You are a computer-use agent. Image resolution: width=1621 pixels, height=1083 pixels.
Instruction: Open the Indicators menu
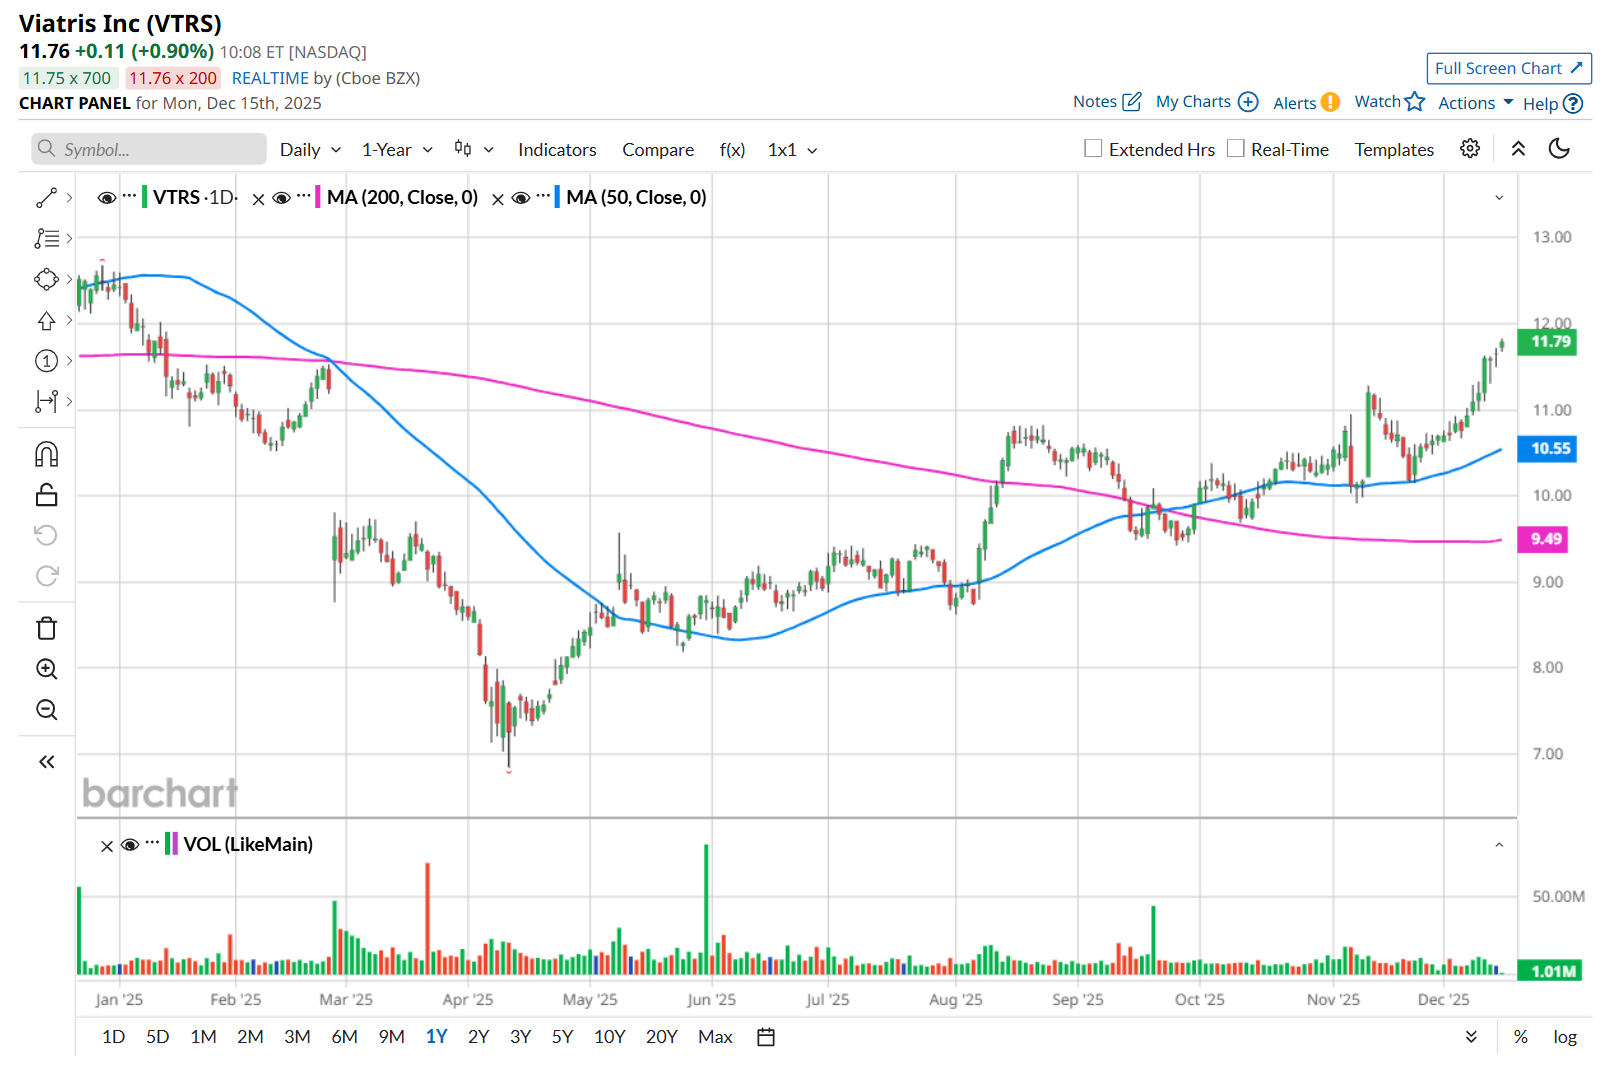557,150
